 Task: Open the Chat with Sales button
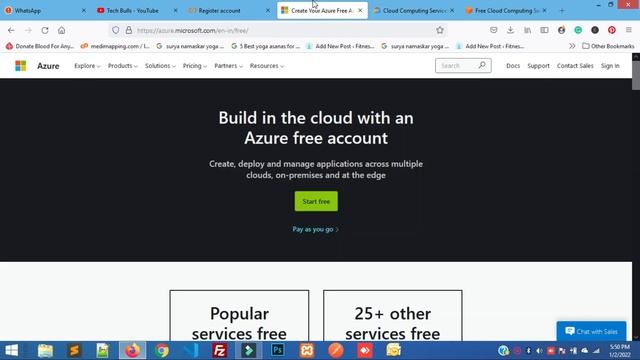pyautogui.click(x=591, y=331)
